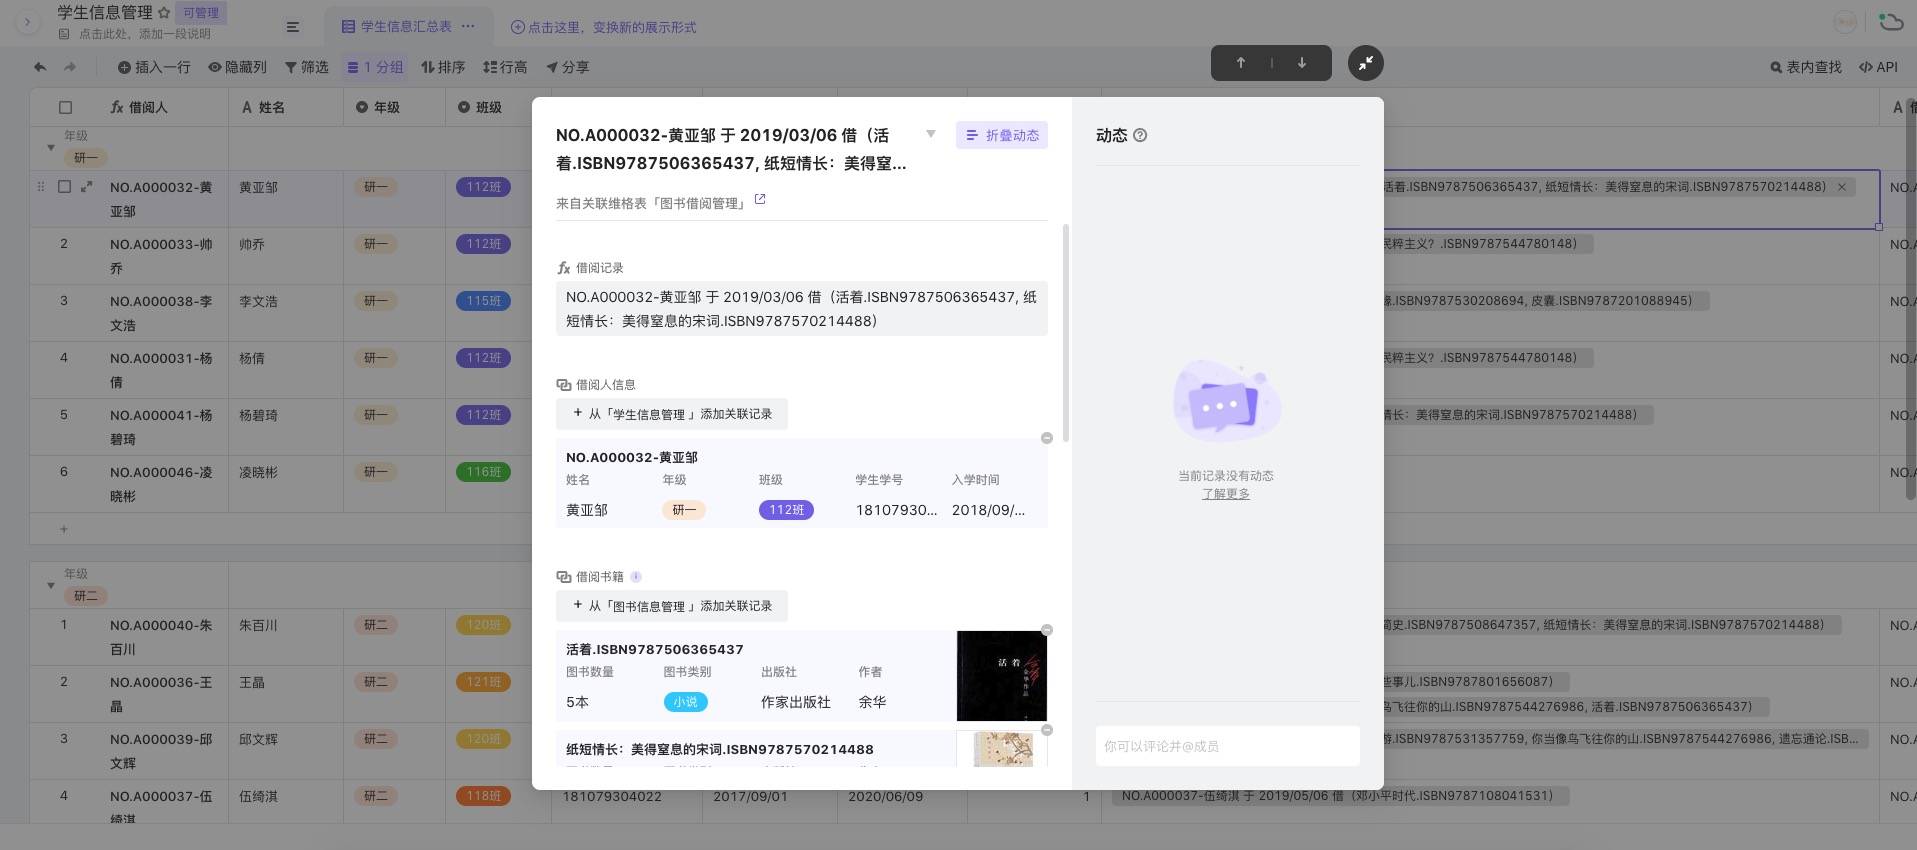Open the dropdown arrow beside record title
This screenshot has width=1917, height=850.
point(931,134)
